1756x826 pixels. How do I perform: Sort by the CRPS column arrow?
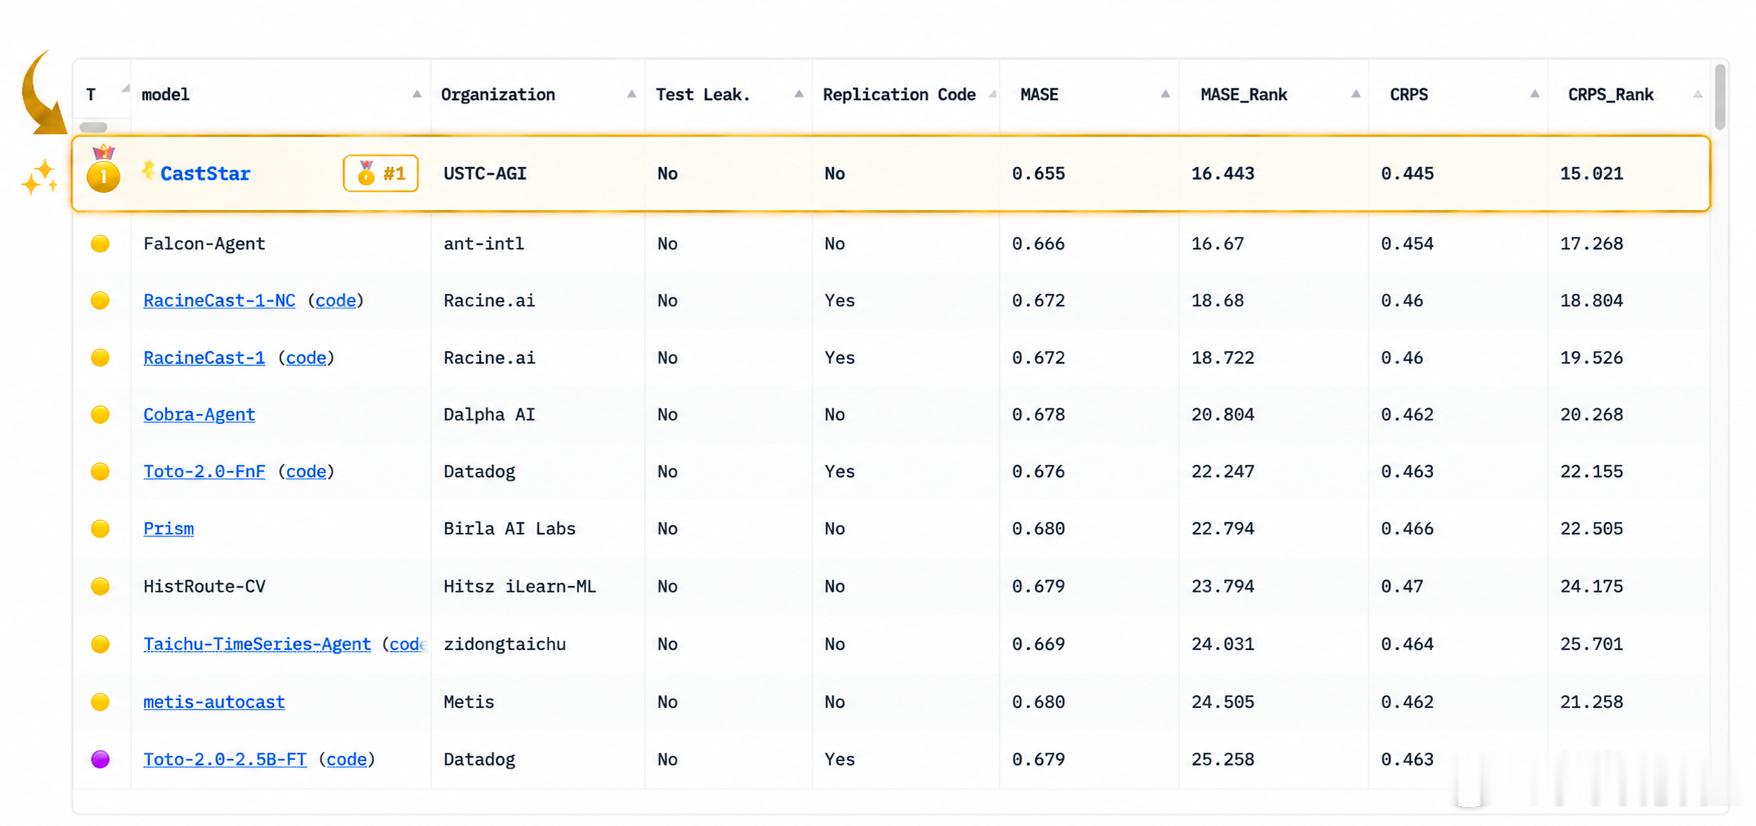(x=1534, y=94)
